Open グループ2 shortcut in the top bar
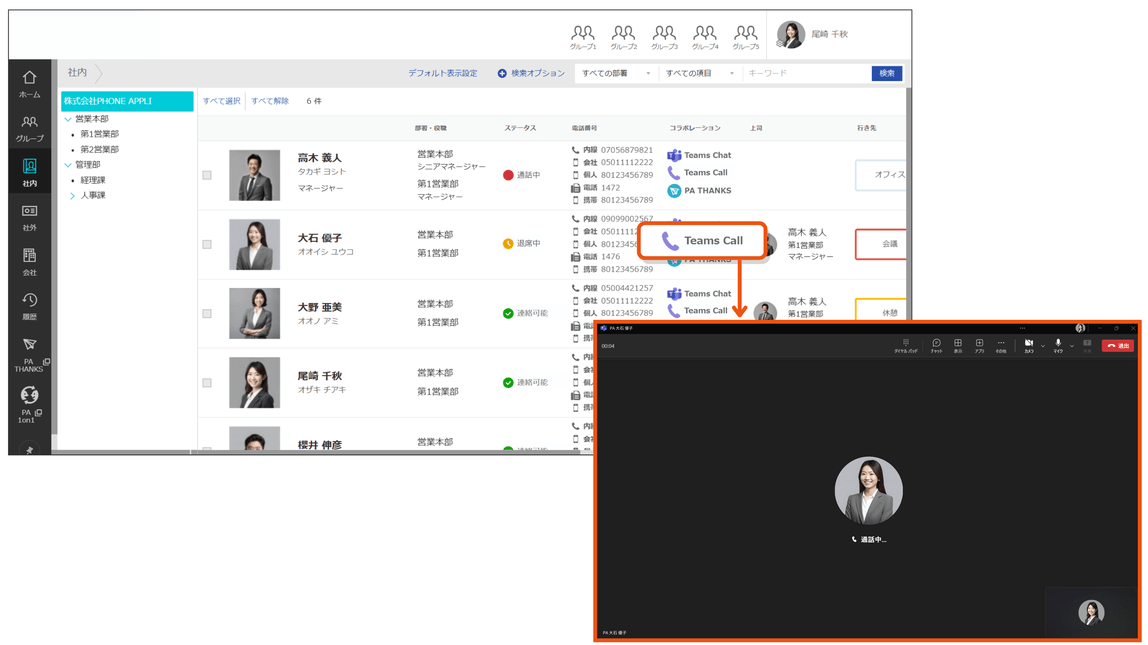The height and width of the screenshot is (645, 1148). (624, 37)
